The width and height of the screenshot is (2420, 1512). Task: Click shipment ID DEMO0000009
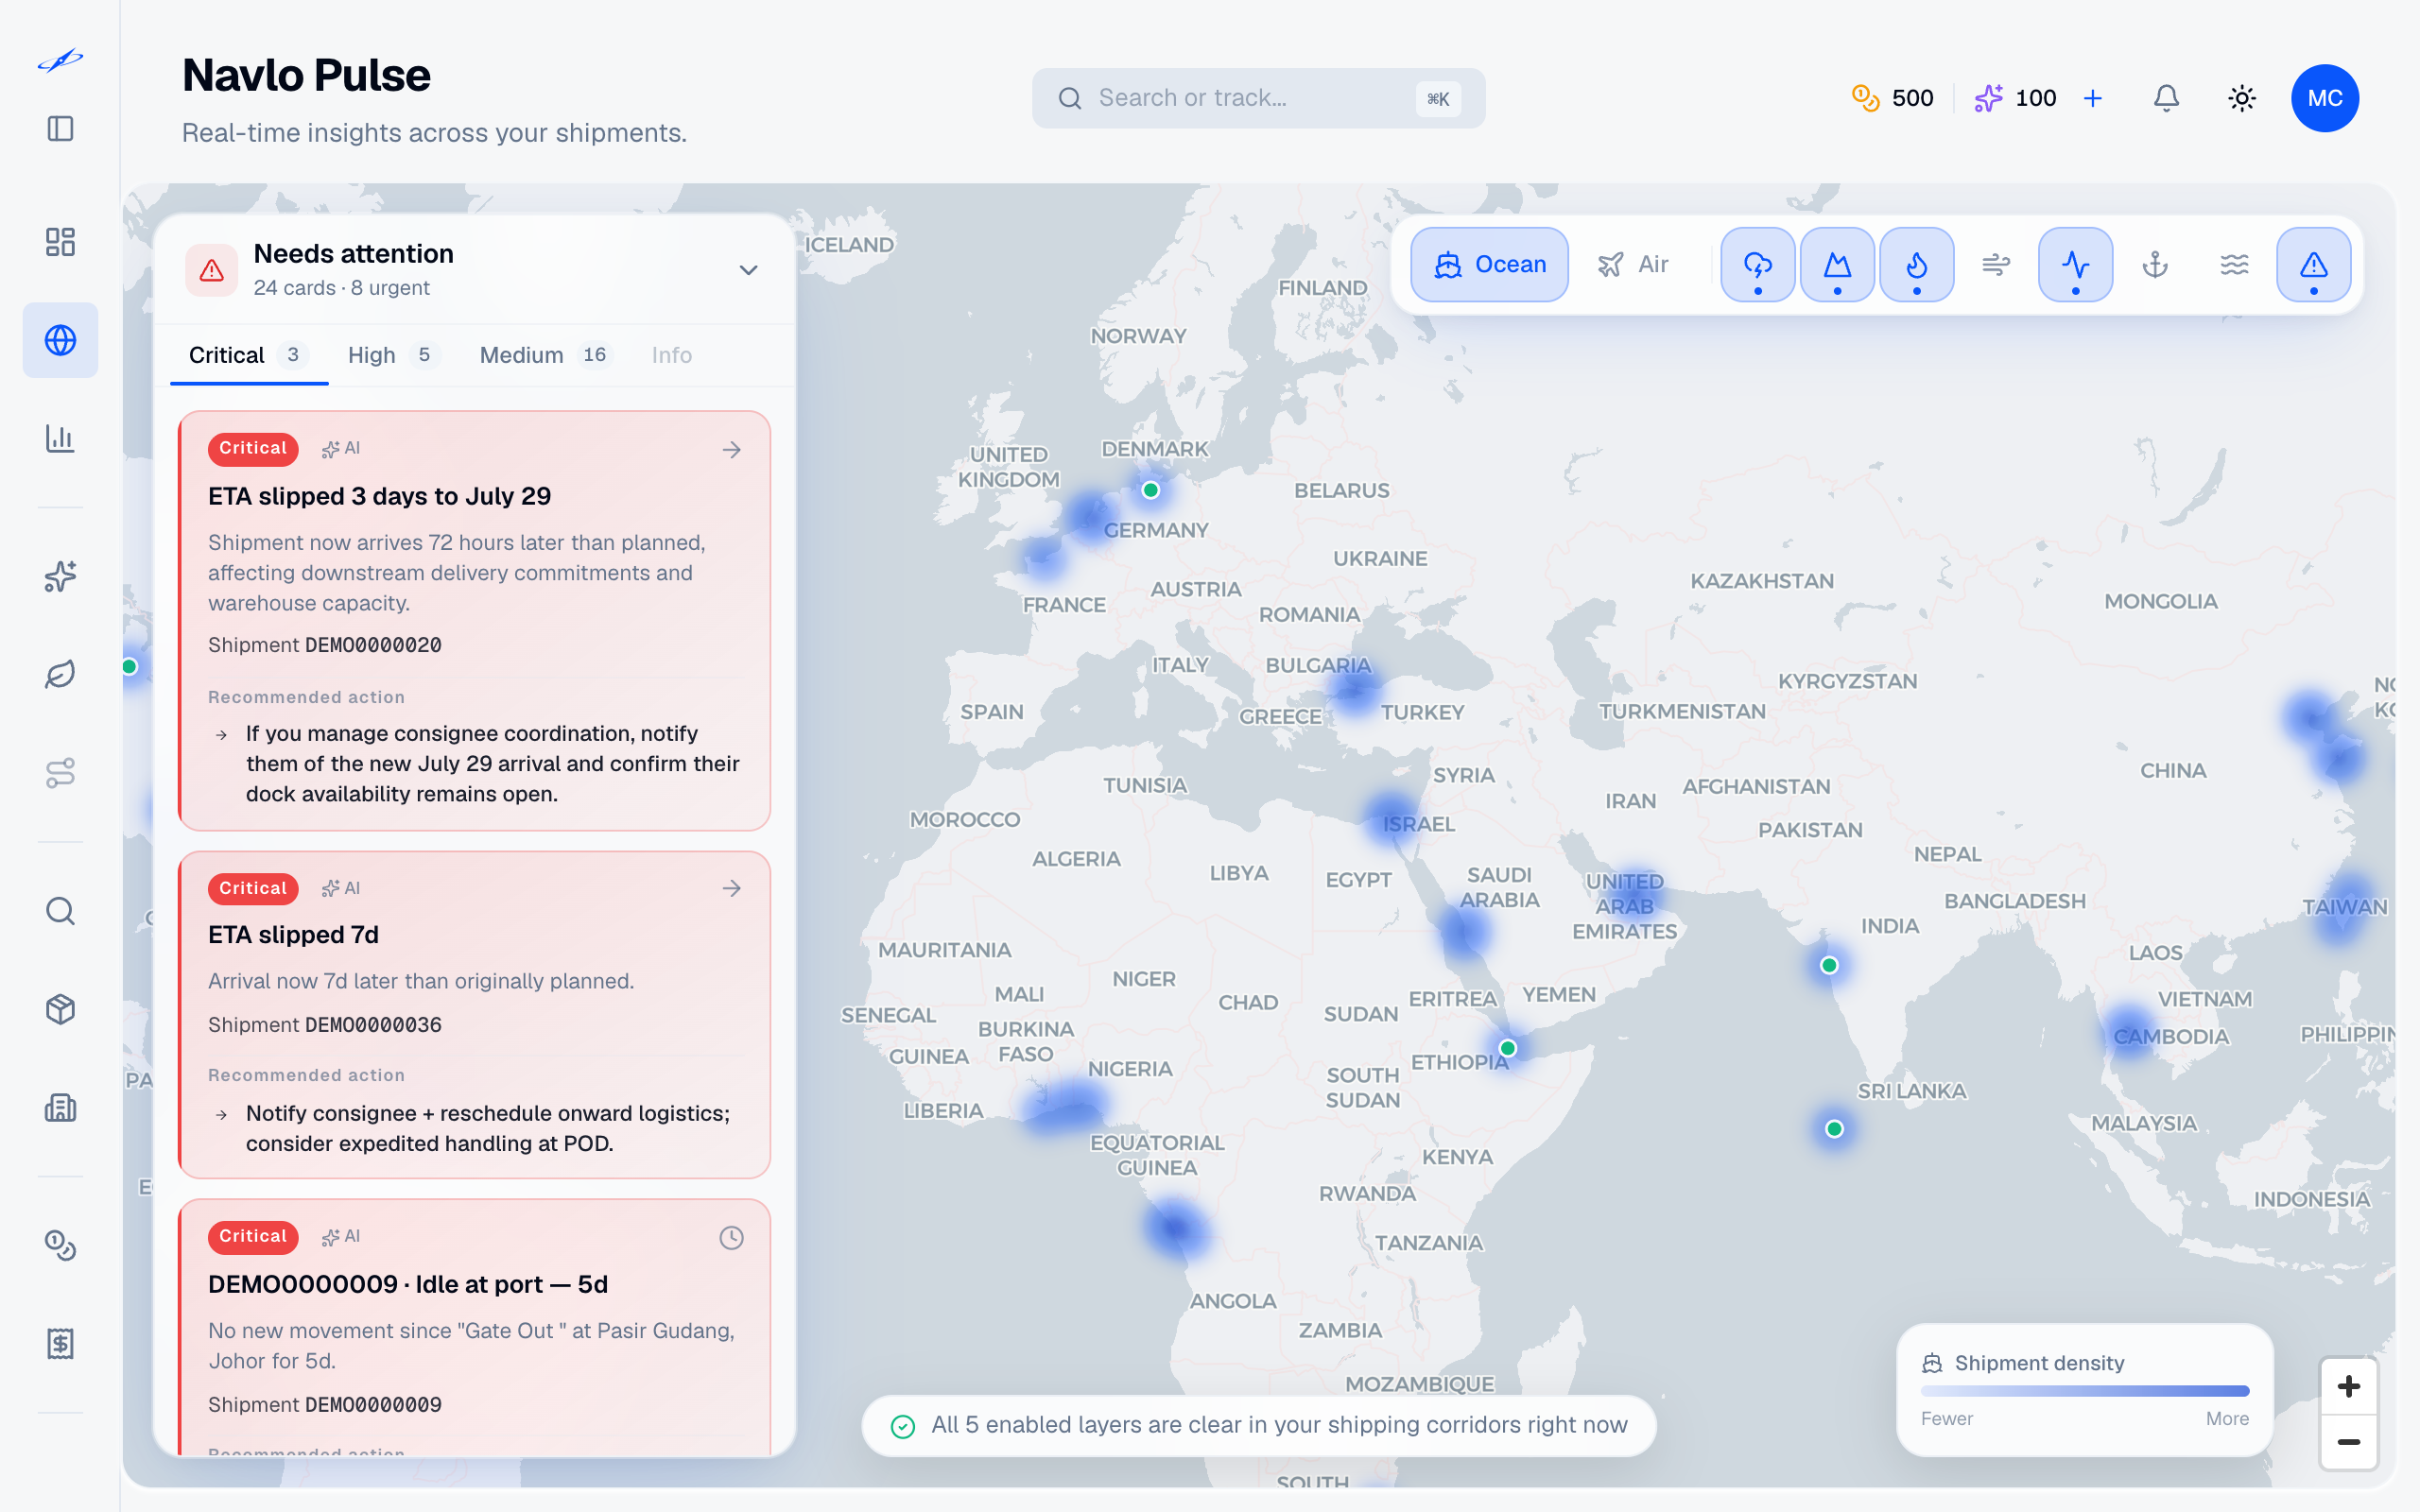373,1405
